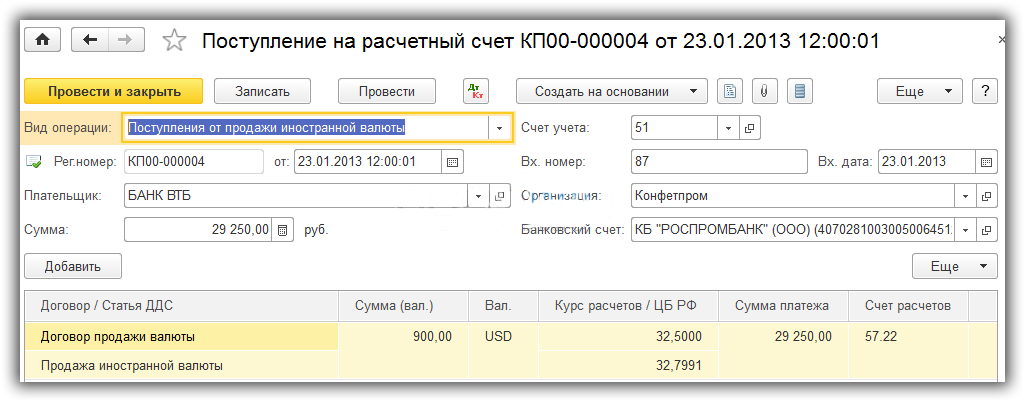The image size is (1025, 402).
Task: Click Провести и закрыть button
Action: [113, 91]
